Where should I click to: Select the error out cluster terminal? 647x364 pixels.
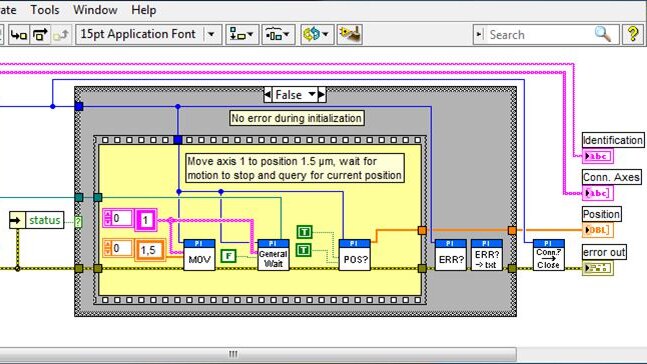click(598, 268)
